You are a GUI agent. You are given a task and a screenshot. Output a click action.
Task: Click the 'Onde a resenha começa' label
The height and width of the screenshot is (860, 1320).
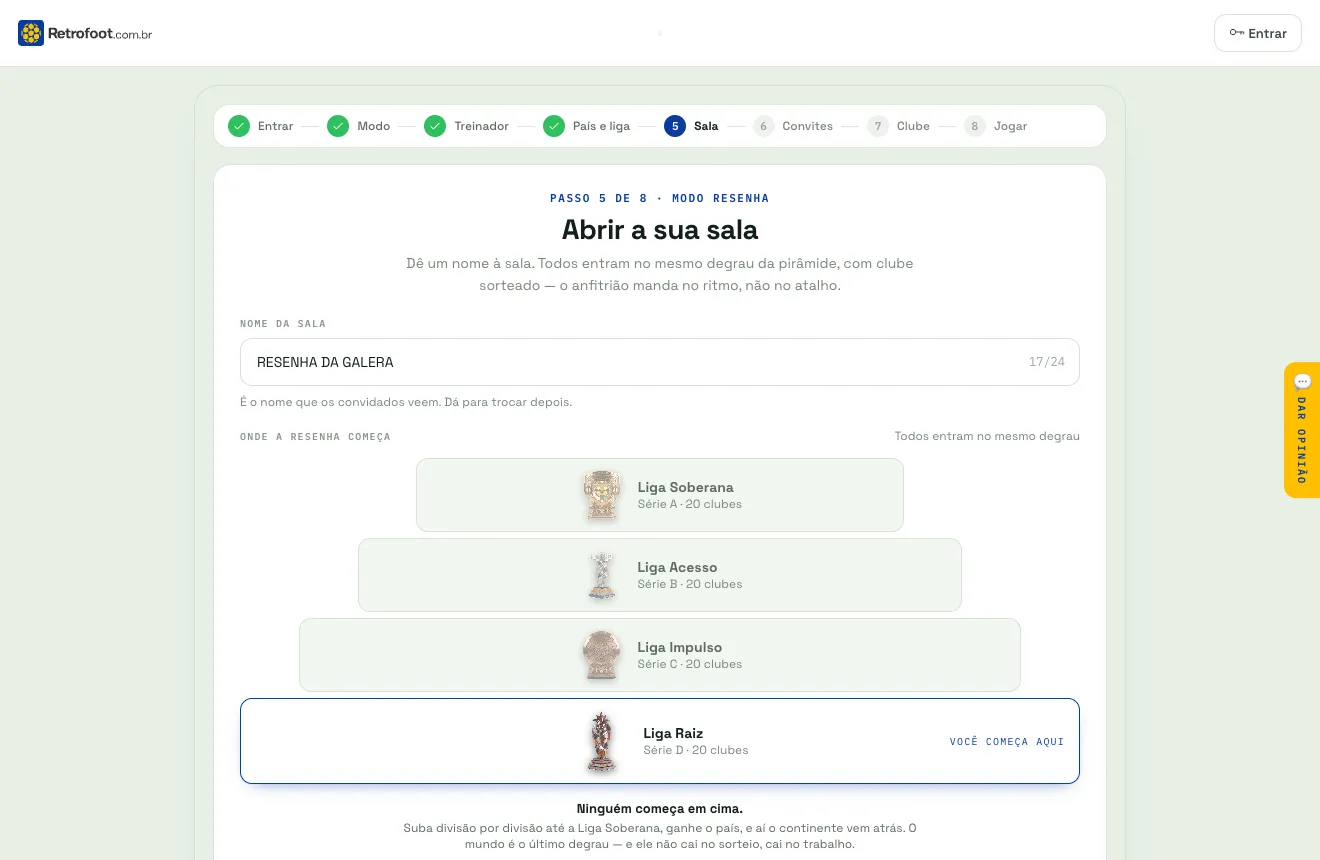tap(315, 437)
